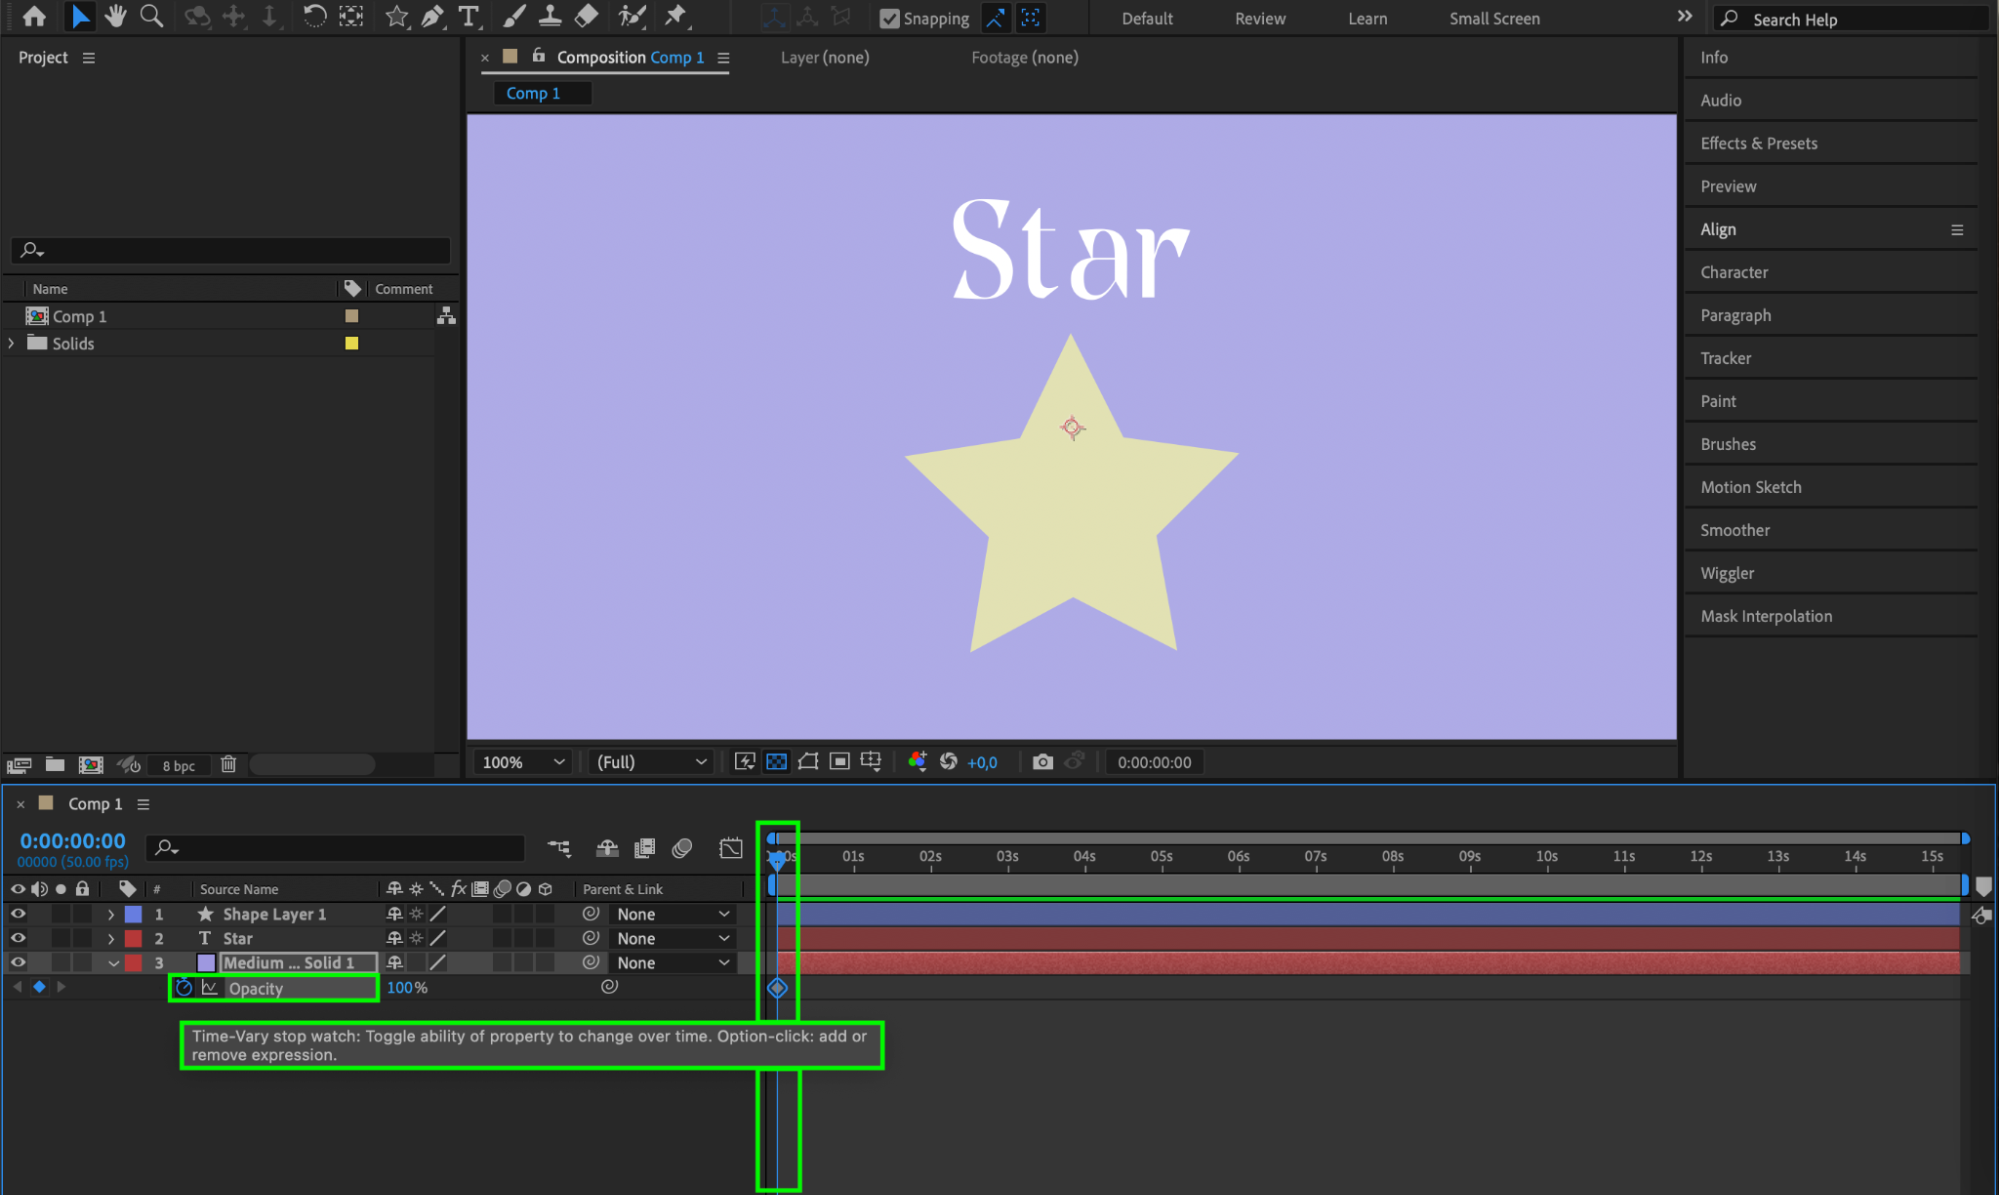
Task: Select the Hand tool
Action: pyautogui.click(x=116, y=16)
